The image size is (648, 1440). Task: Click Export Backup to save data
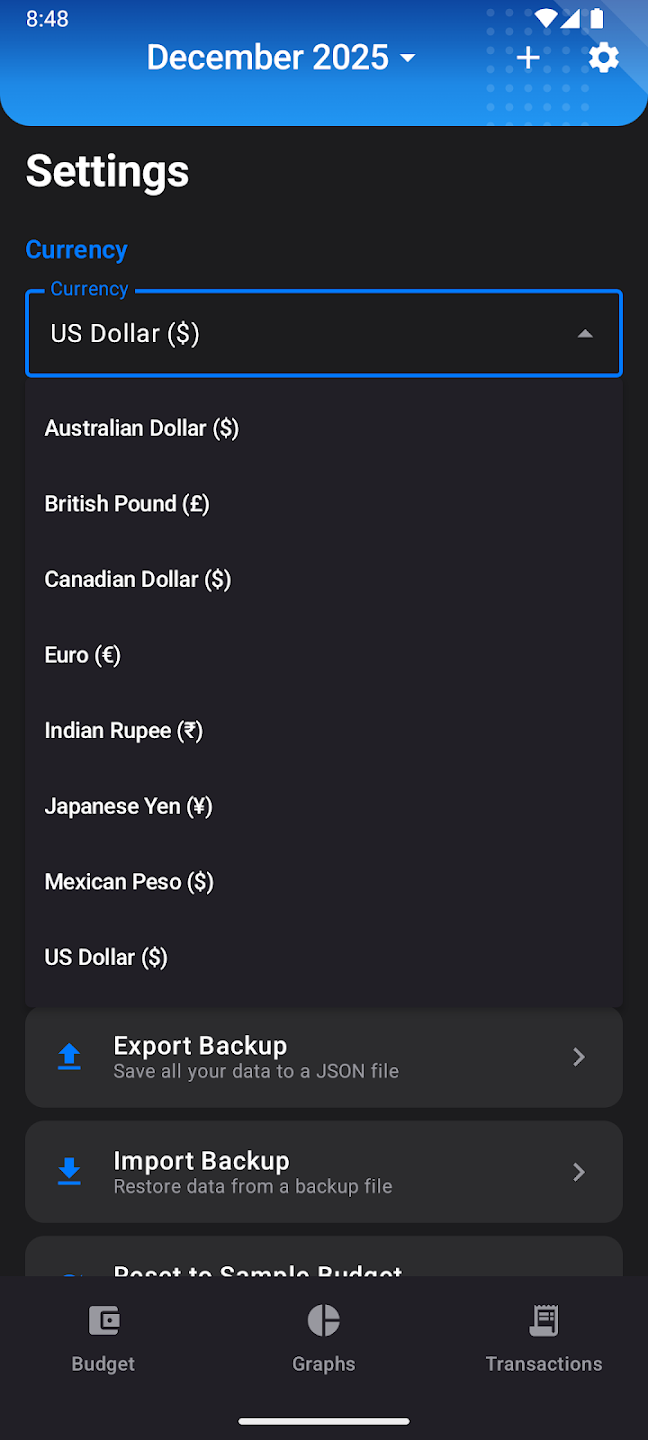(323, 1056)
